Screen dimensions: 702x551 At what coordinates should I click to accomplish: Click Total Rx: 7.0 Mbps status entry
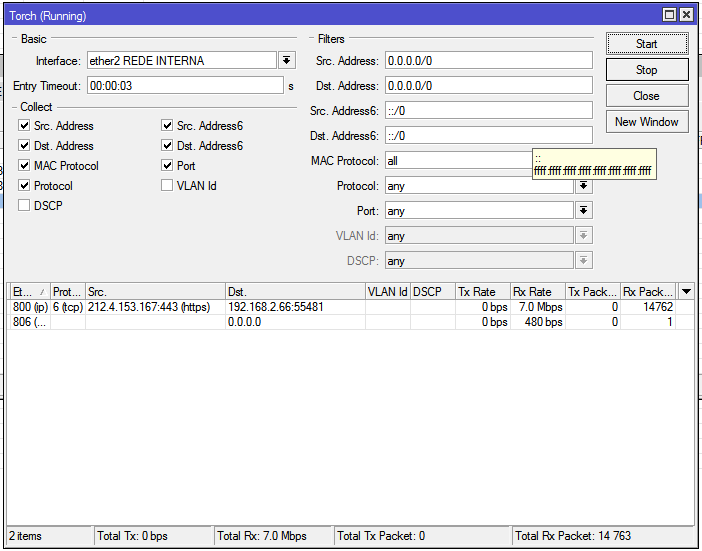(x=274, y=536)
